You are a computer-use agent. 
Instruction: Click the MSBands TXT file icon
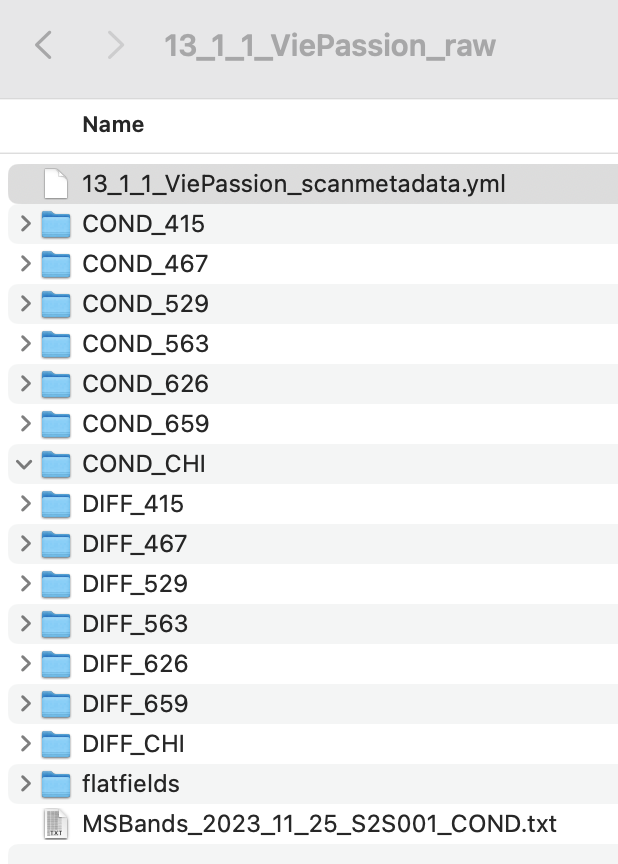point(56,824)
